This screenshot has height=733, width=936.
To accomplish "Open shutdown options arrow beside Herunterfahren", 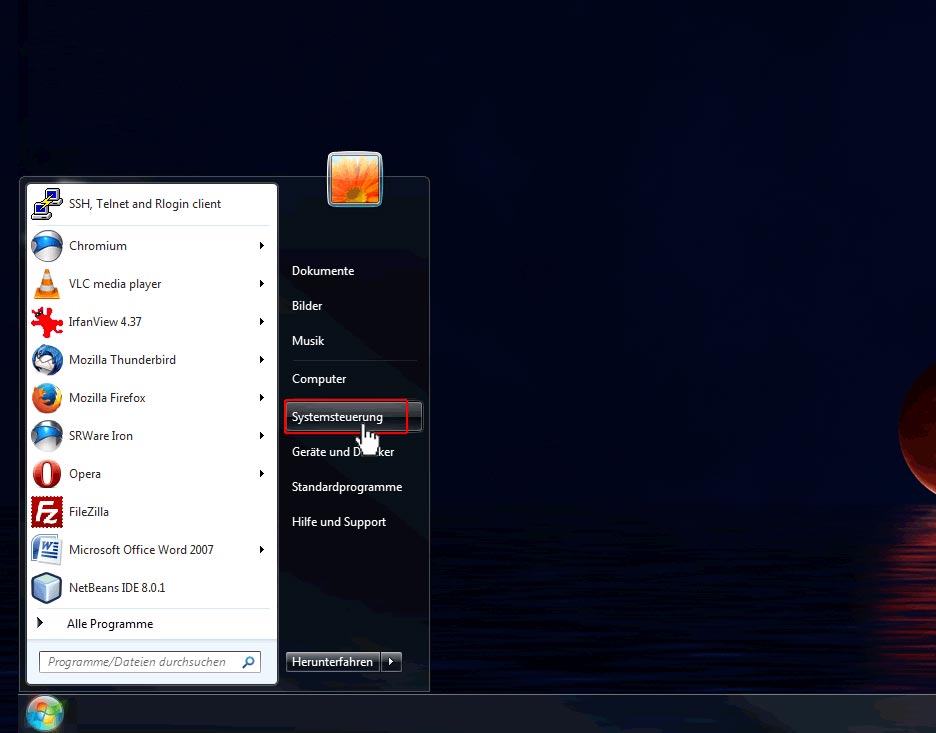I will pyautogui.click(x=391, y=662).
